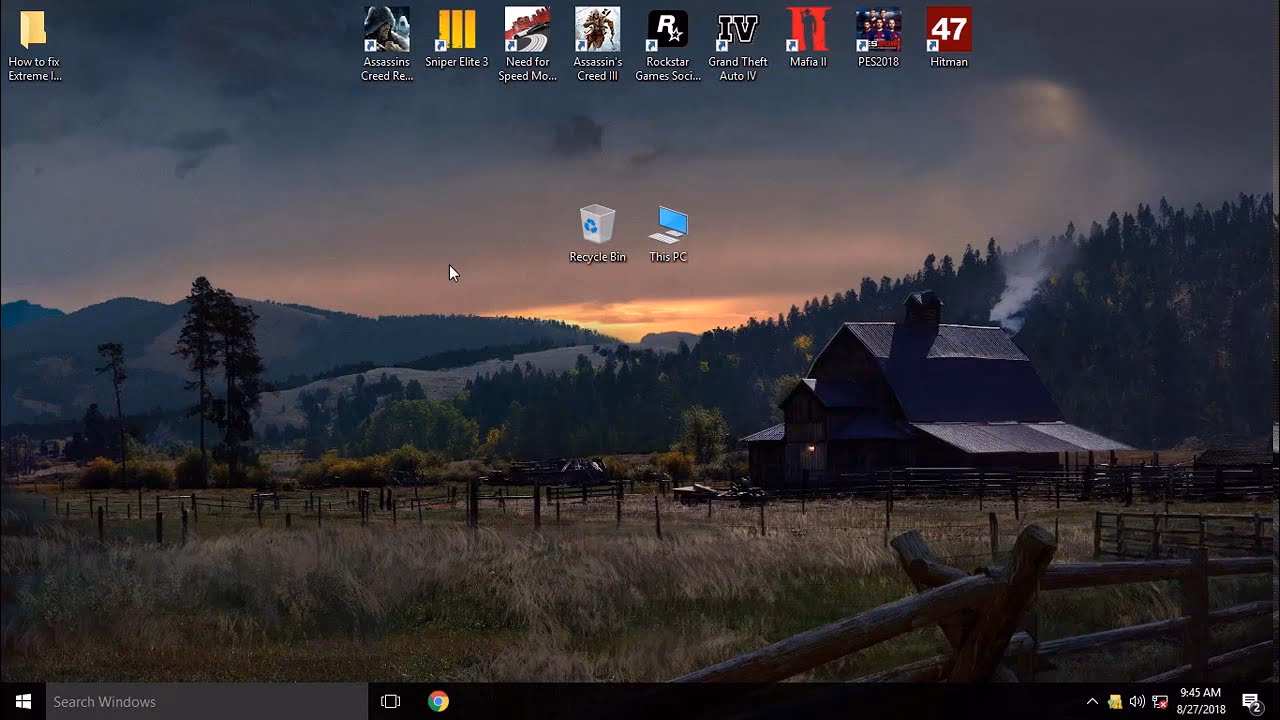Show hidden system tray icons
The image size is (1280, 720).
pos(1092,701)
